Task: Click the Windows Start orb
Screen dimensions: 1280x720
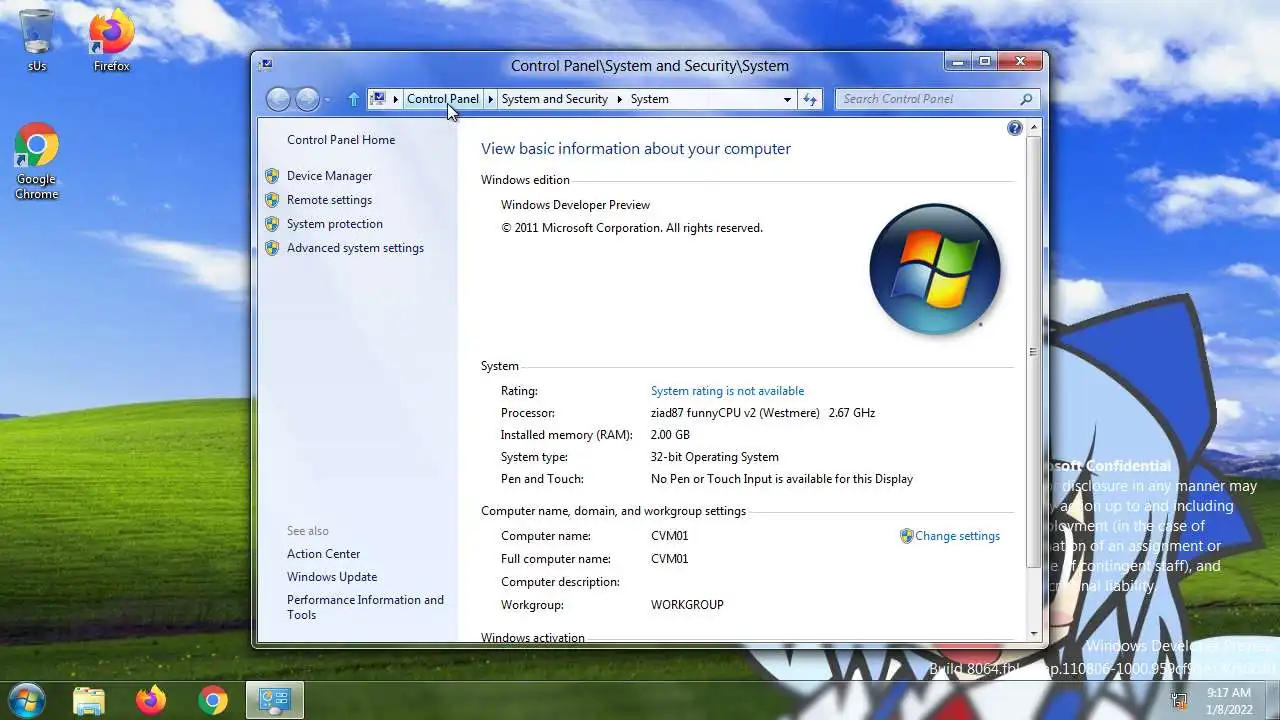Action: point(27,700)
